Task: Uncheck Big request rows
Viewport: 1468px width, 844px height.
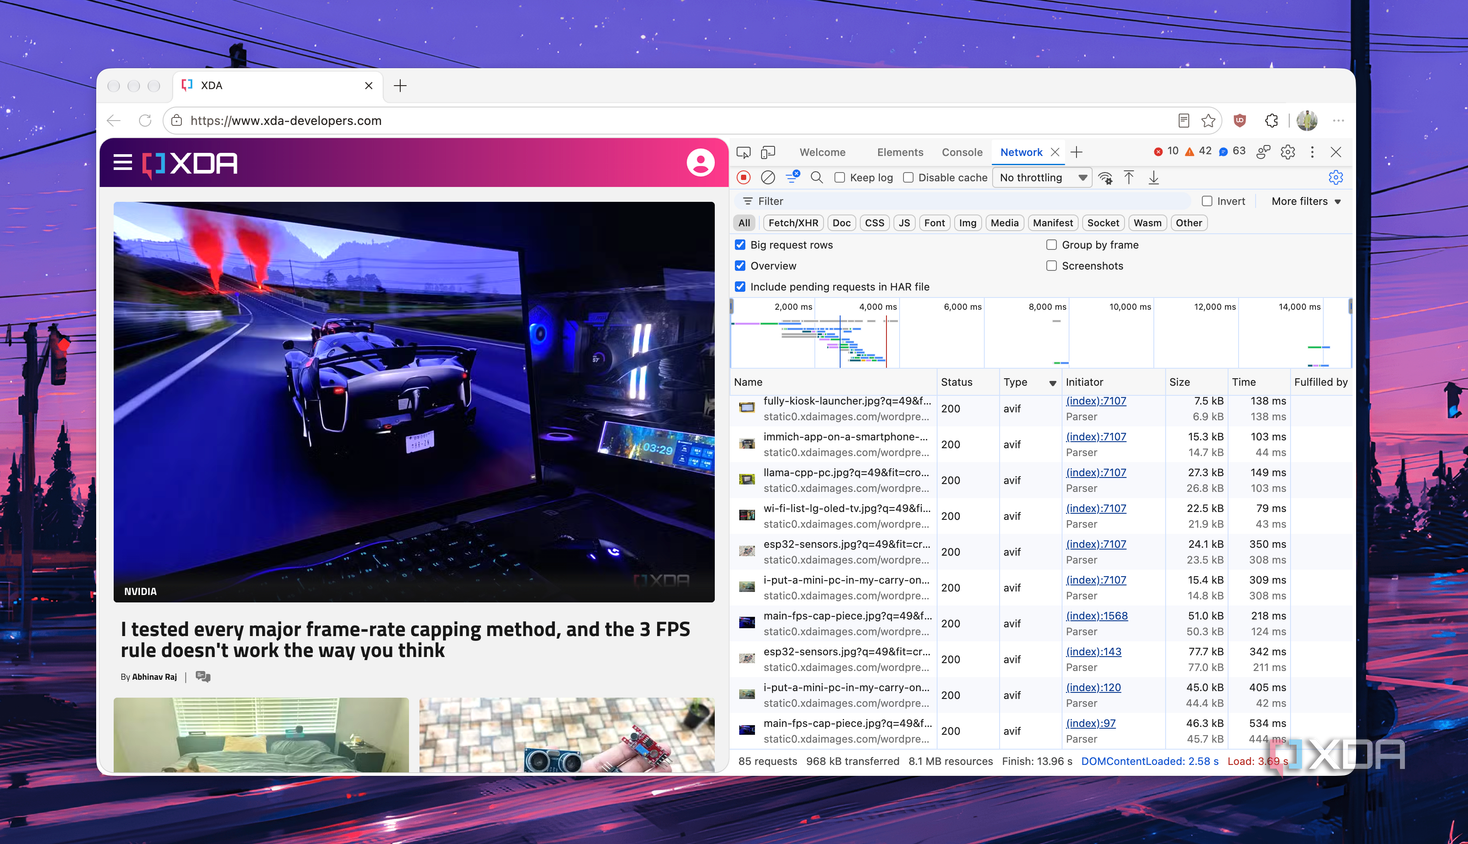Action: tap(740, 245)
